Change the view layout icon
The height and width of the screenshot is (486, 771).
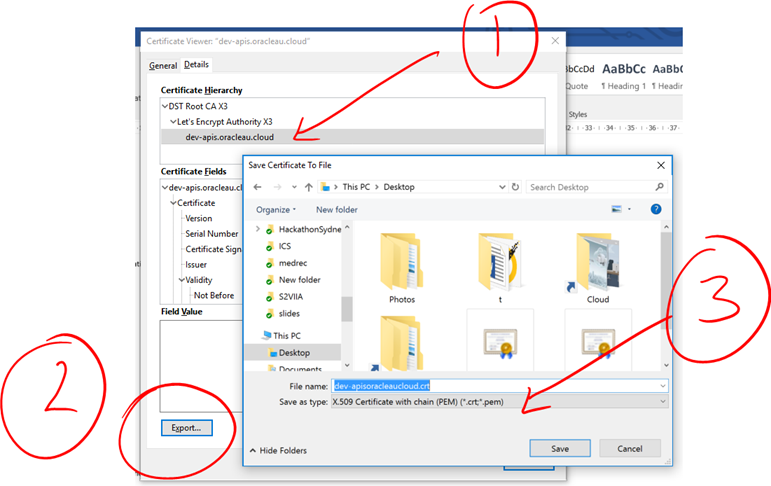618,210
